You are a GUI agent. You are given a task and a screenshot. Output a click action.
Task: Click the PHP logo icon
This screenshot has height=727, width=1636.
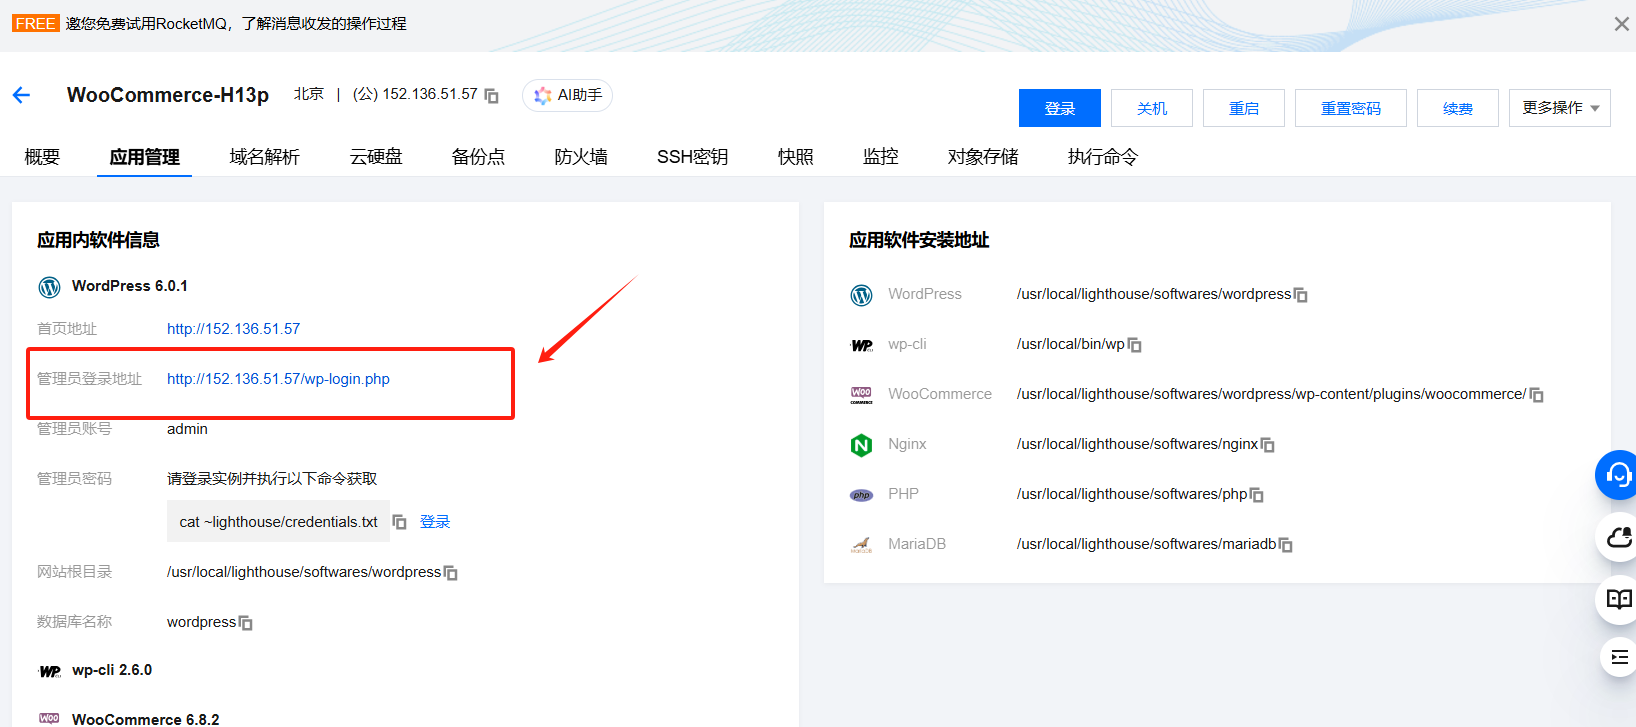click(861, 495)
